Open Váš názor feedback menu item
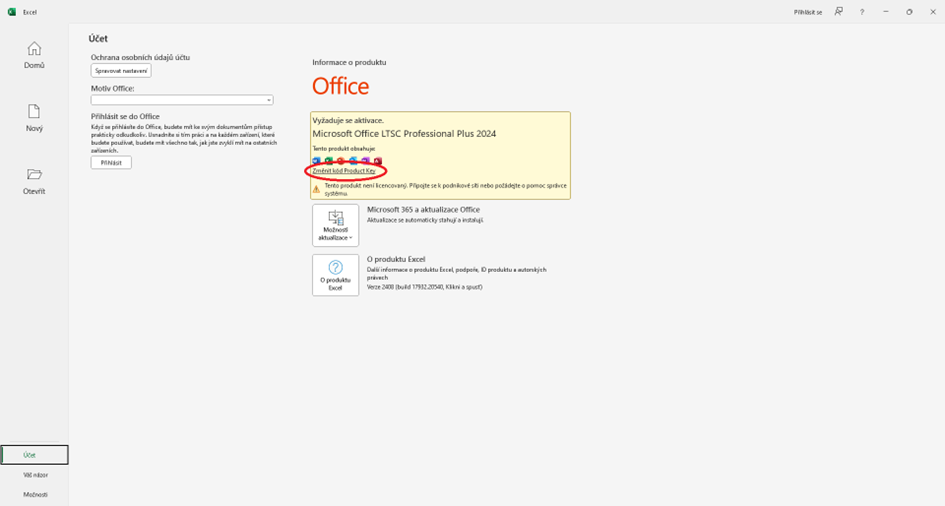The image size is (945, 506). coord(35,475)
